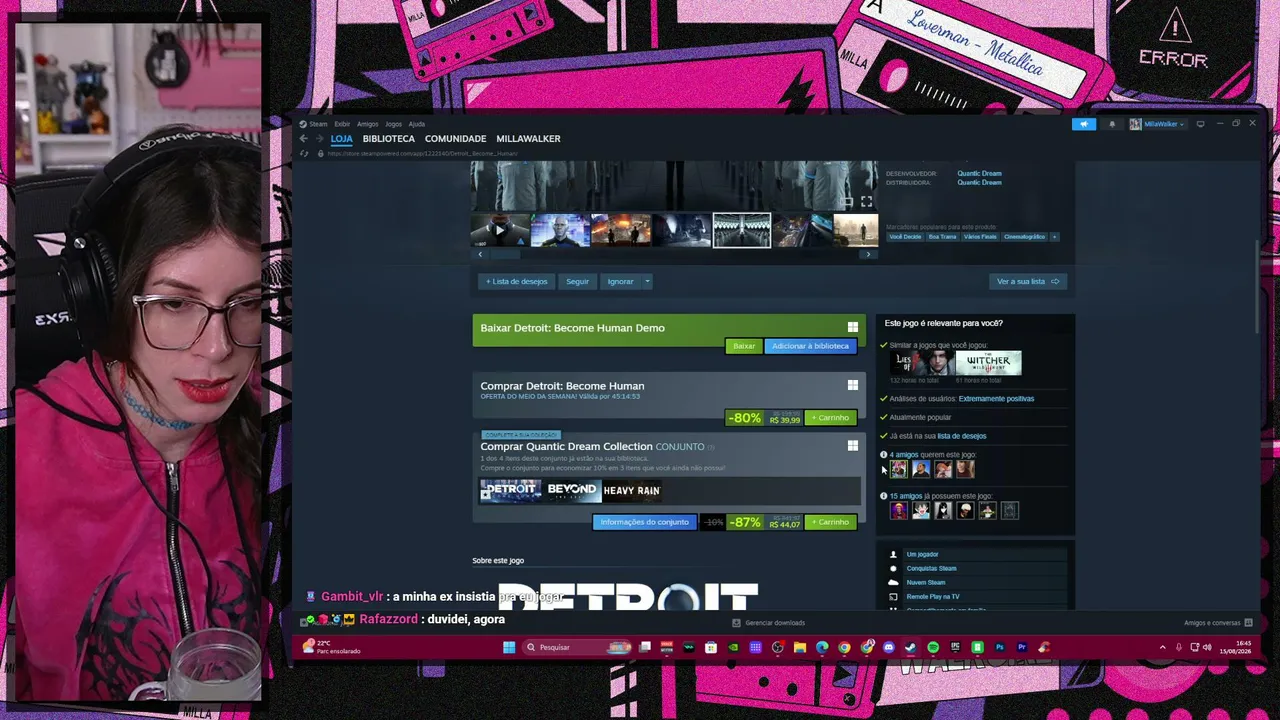1280x720 pixels.
Task: Open Steam announcements megaphone button
Action: 1084,124
